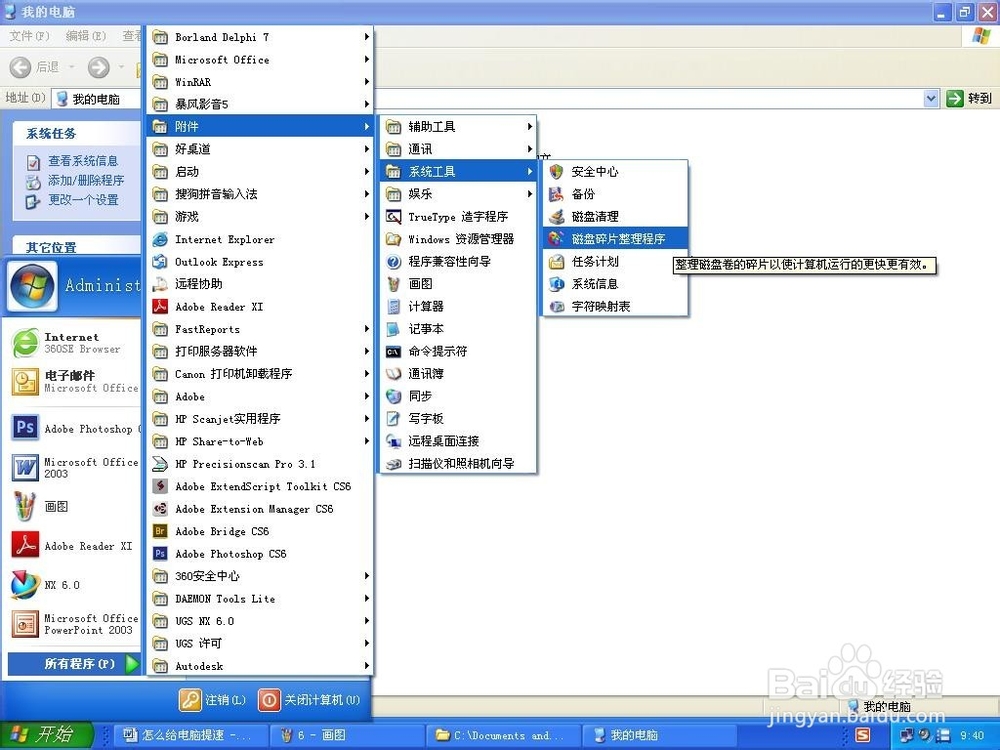This screenshot has height=750, width=1000.
Task: Click 所有程序 all programs button
Action: 73,663
